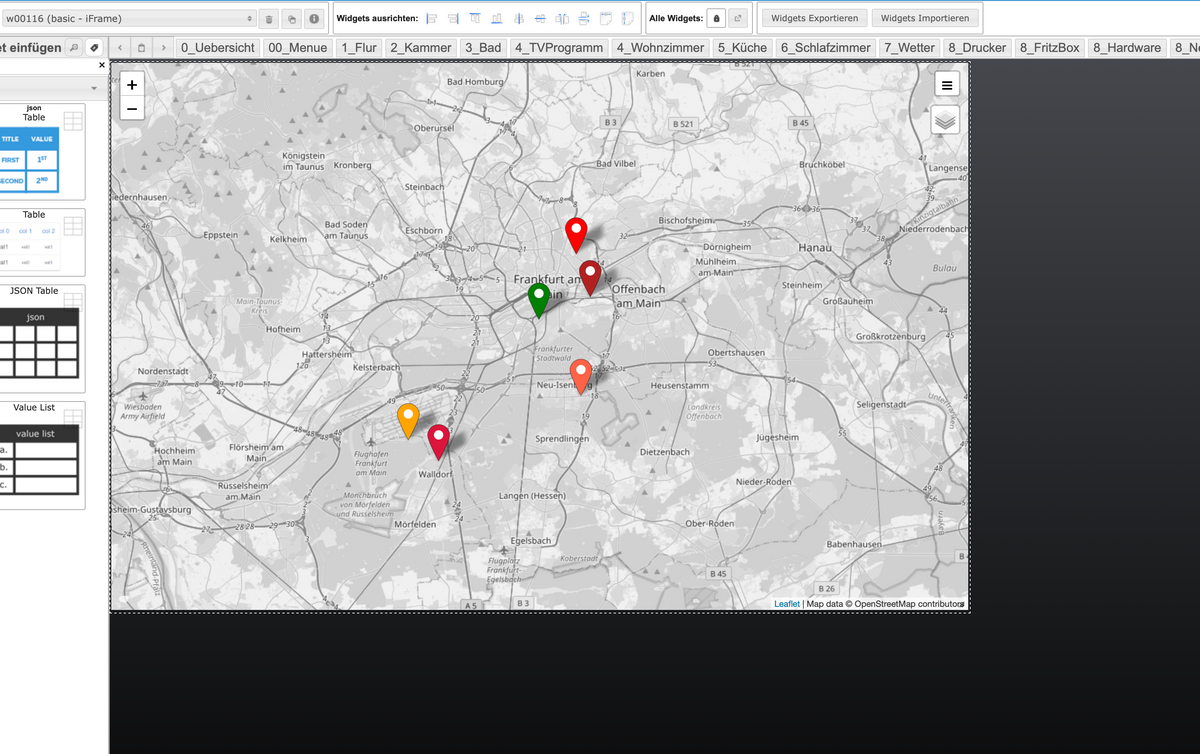Viewport: 1200px width, 754px height.
Task: Open the widget selector dropdown w00116
Action: click(x=129, y=19)
